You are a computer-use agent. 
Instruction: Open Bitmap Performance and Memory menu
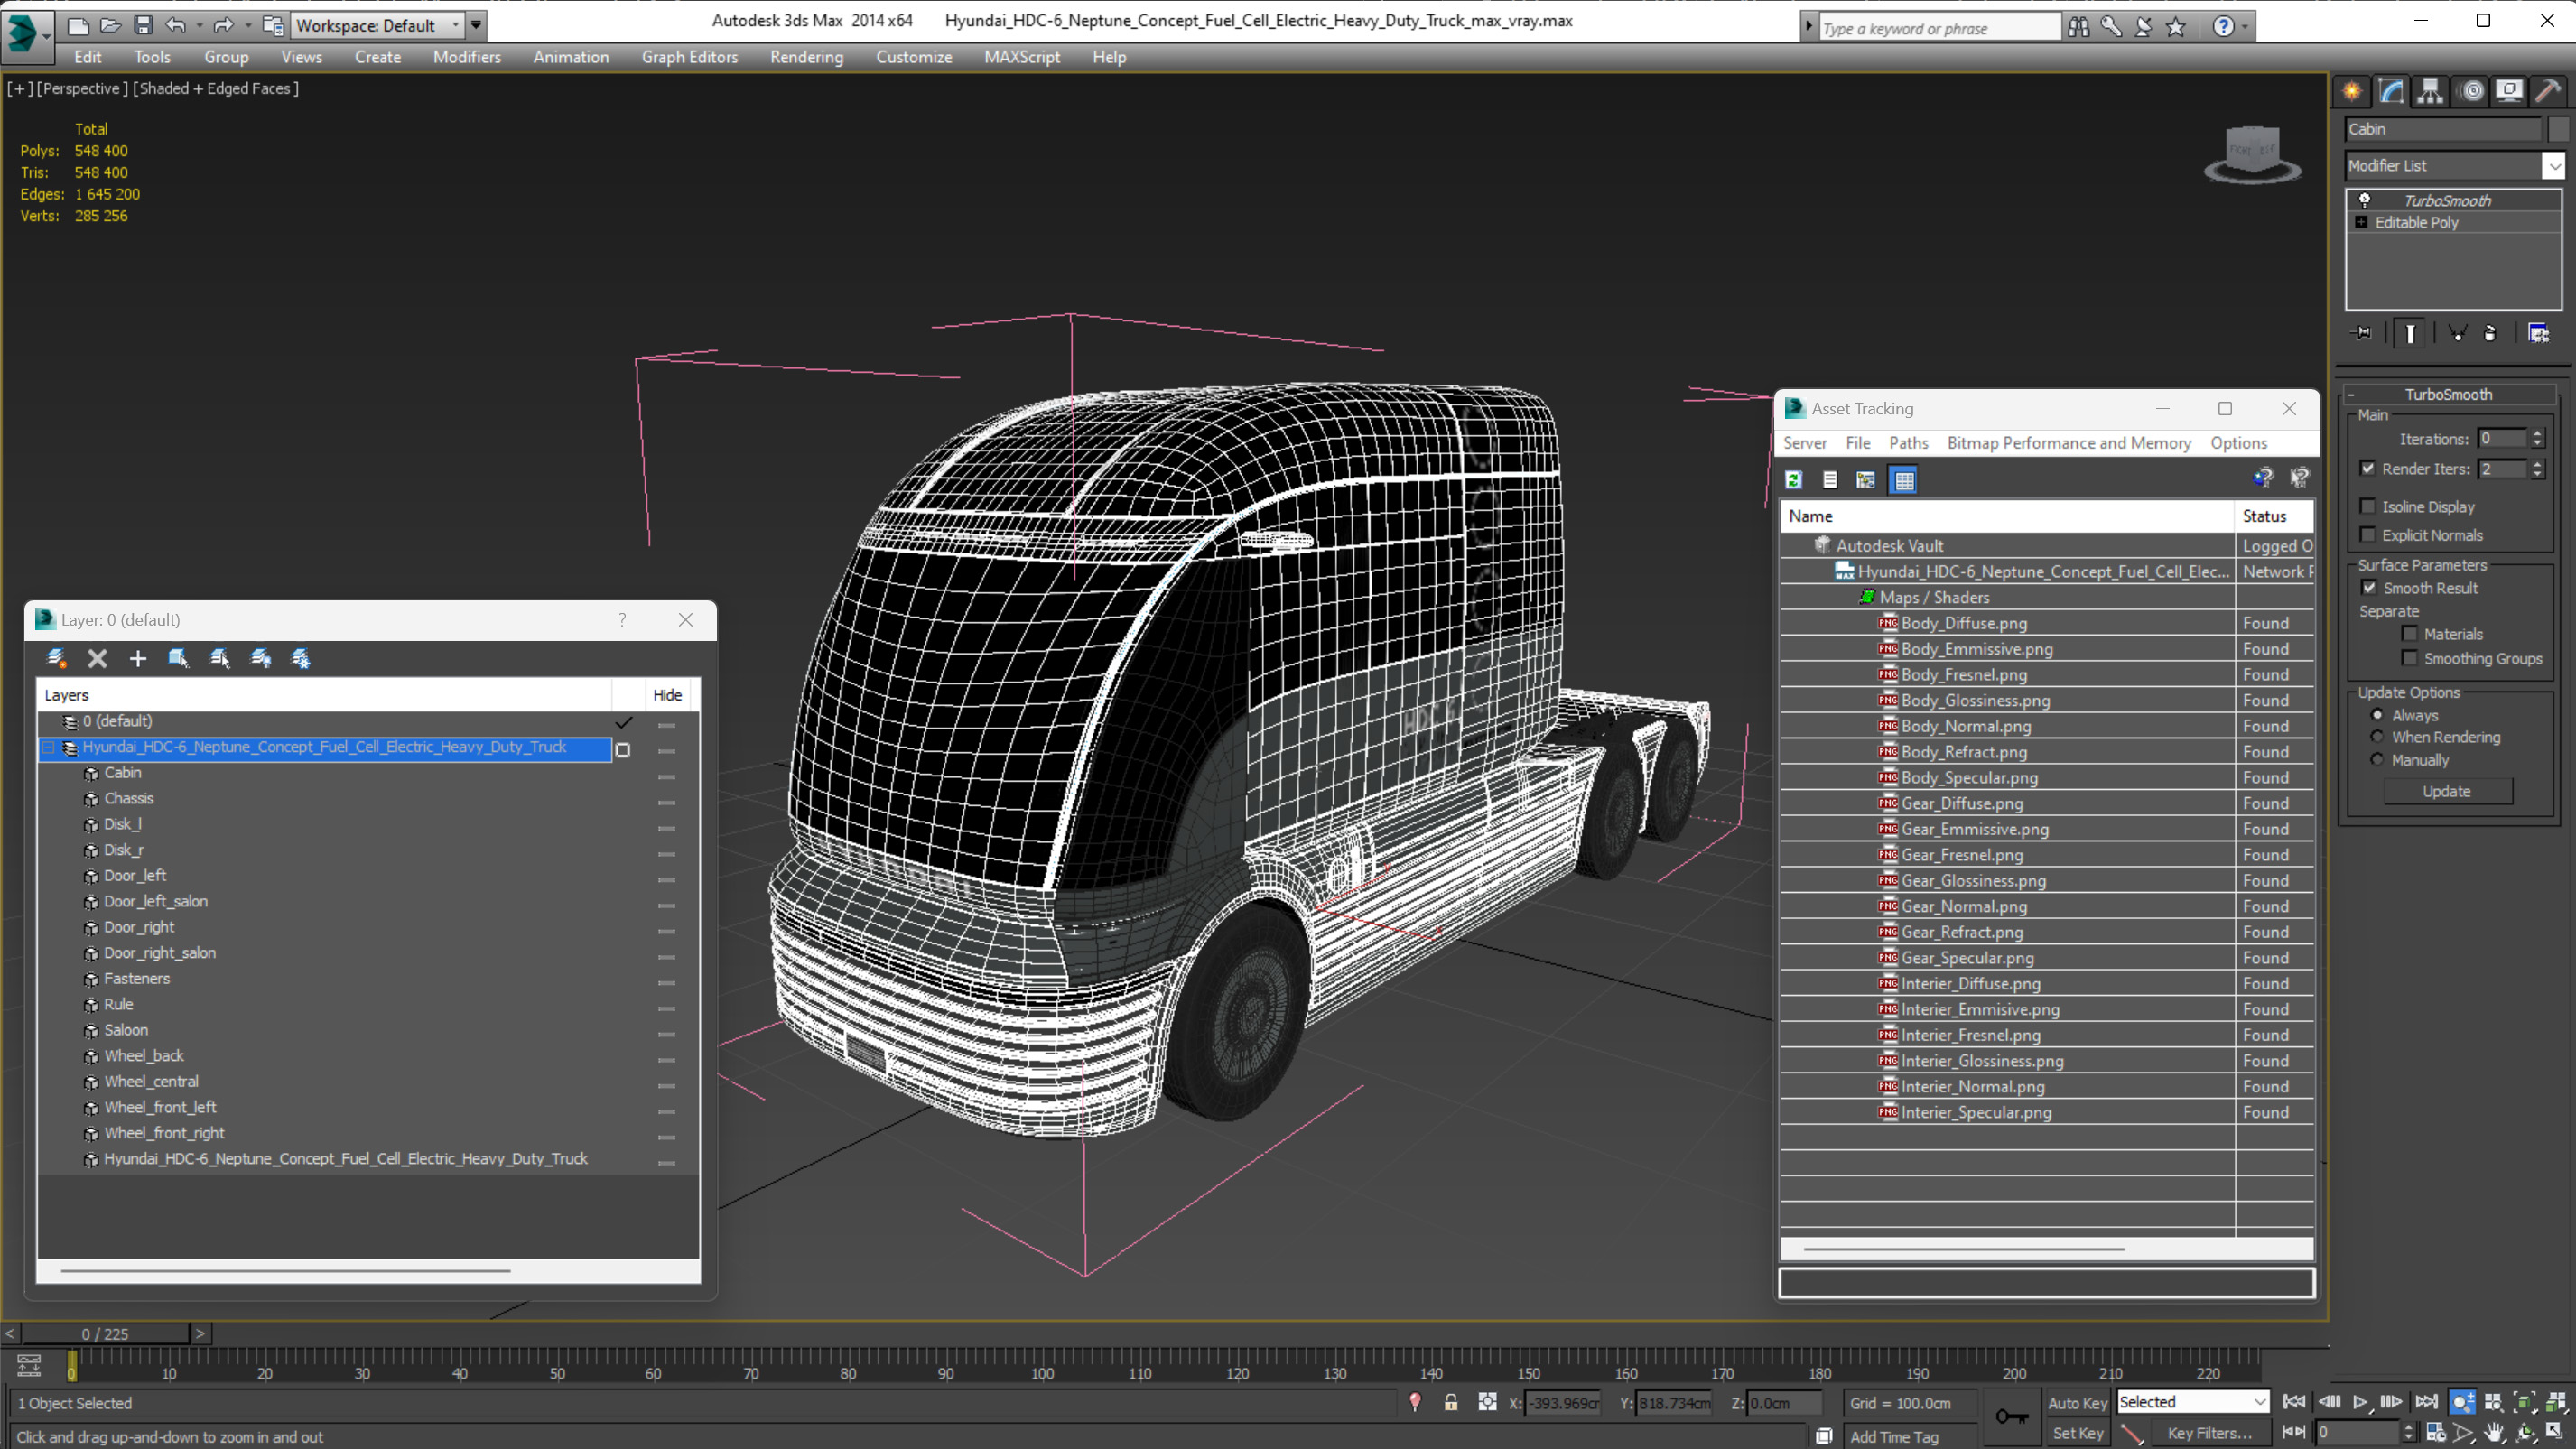pyautogui.click(x=2068, y=443)
